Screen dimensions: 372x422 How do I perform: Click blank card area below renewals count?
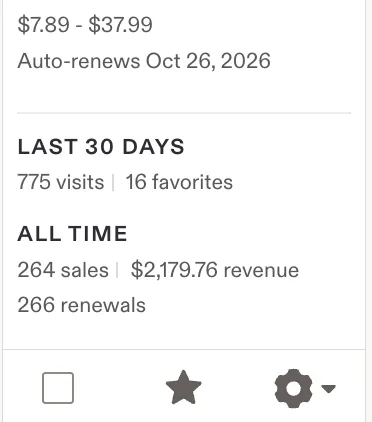pos(184,332)
